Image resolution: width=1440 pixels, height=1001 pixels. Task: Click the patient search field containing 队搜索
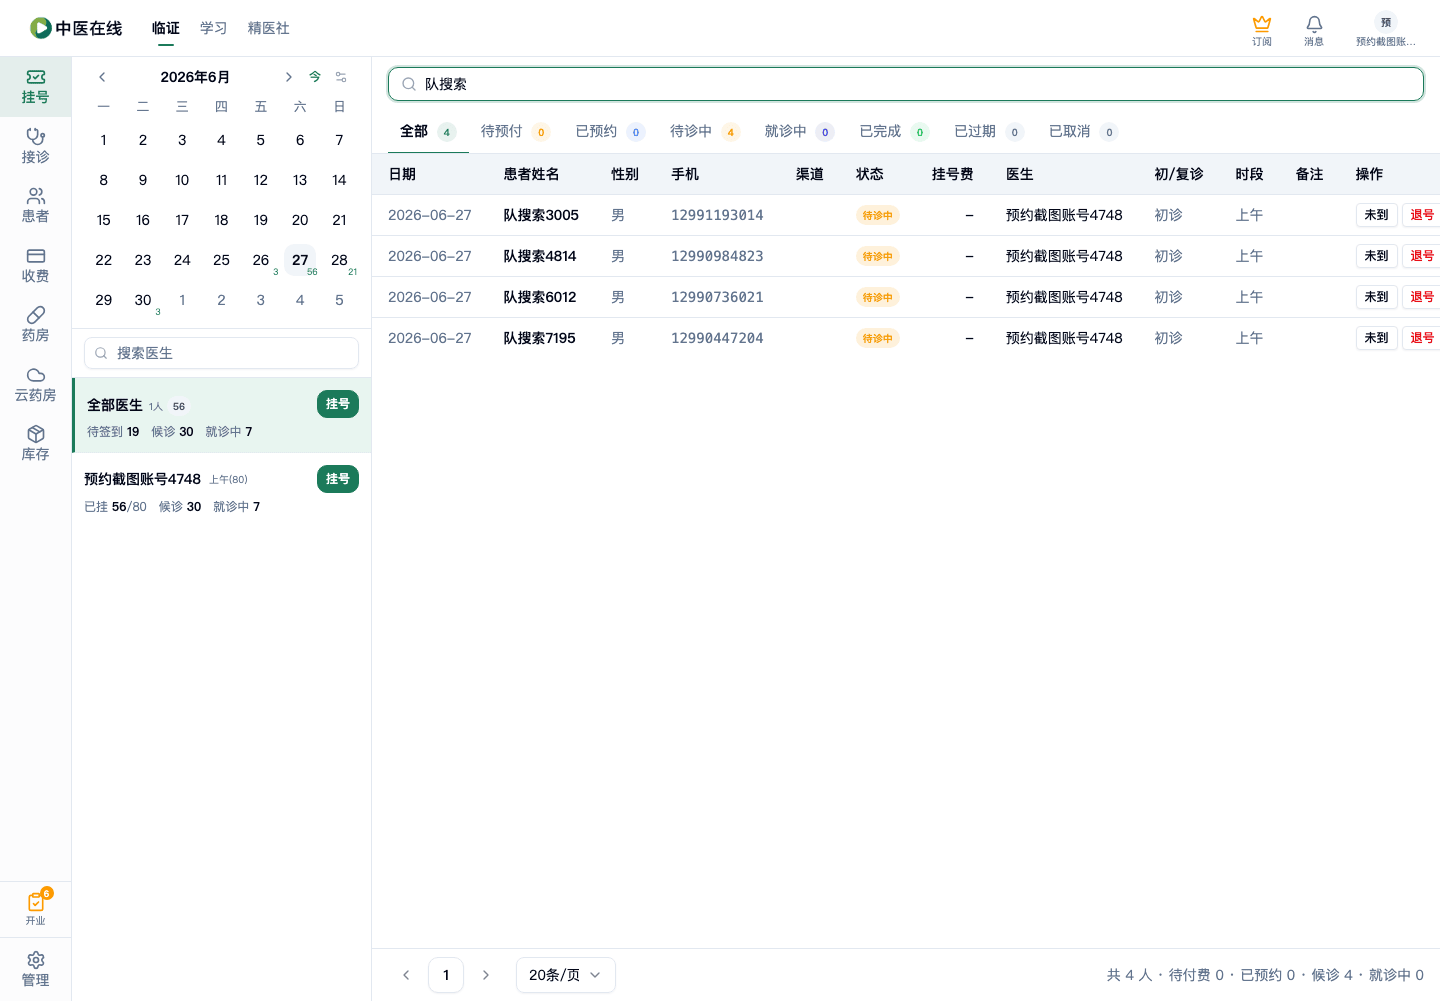click(x=906, y=84)
